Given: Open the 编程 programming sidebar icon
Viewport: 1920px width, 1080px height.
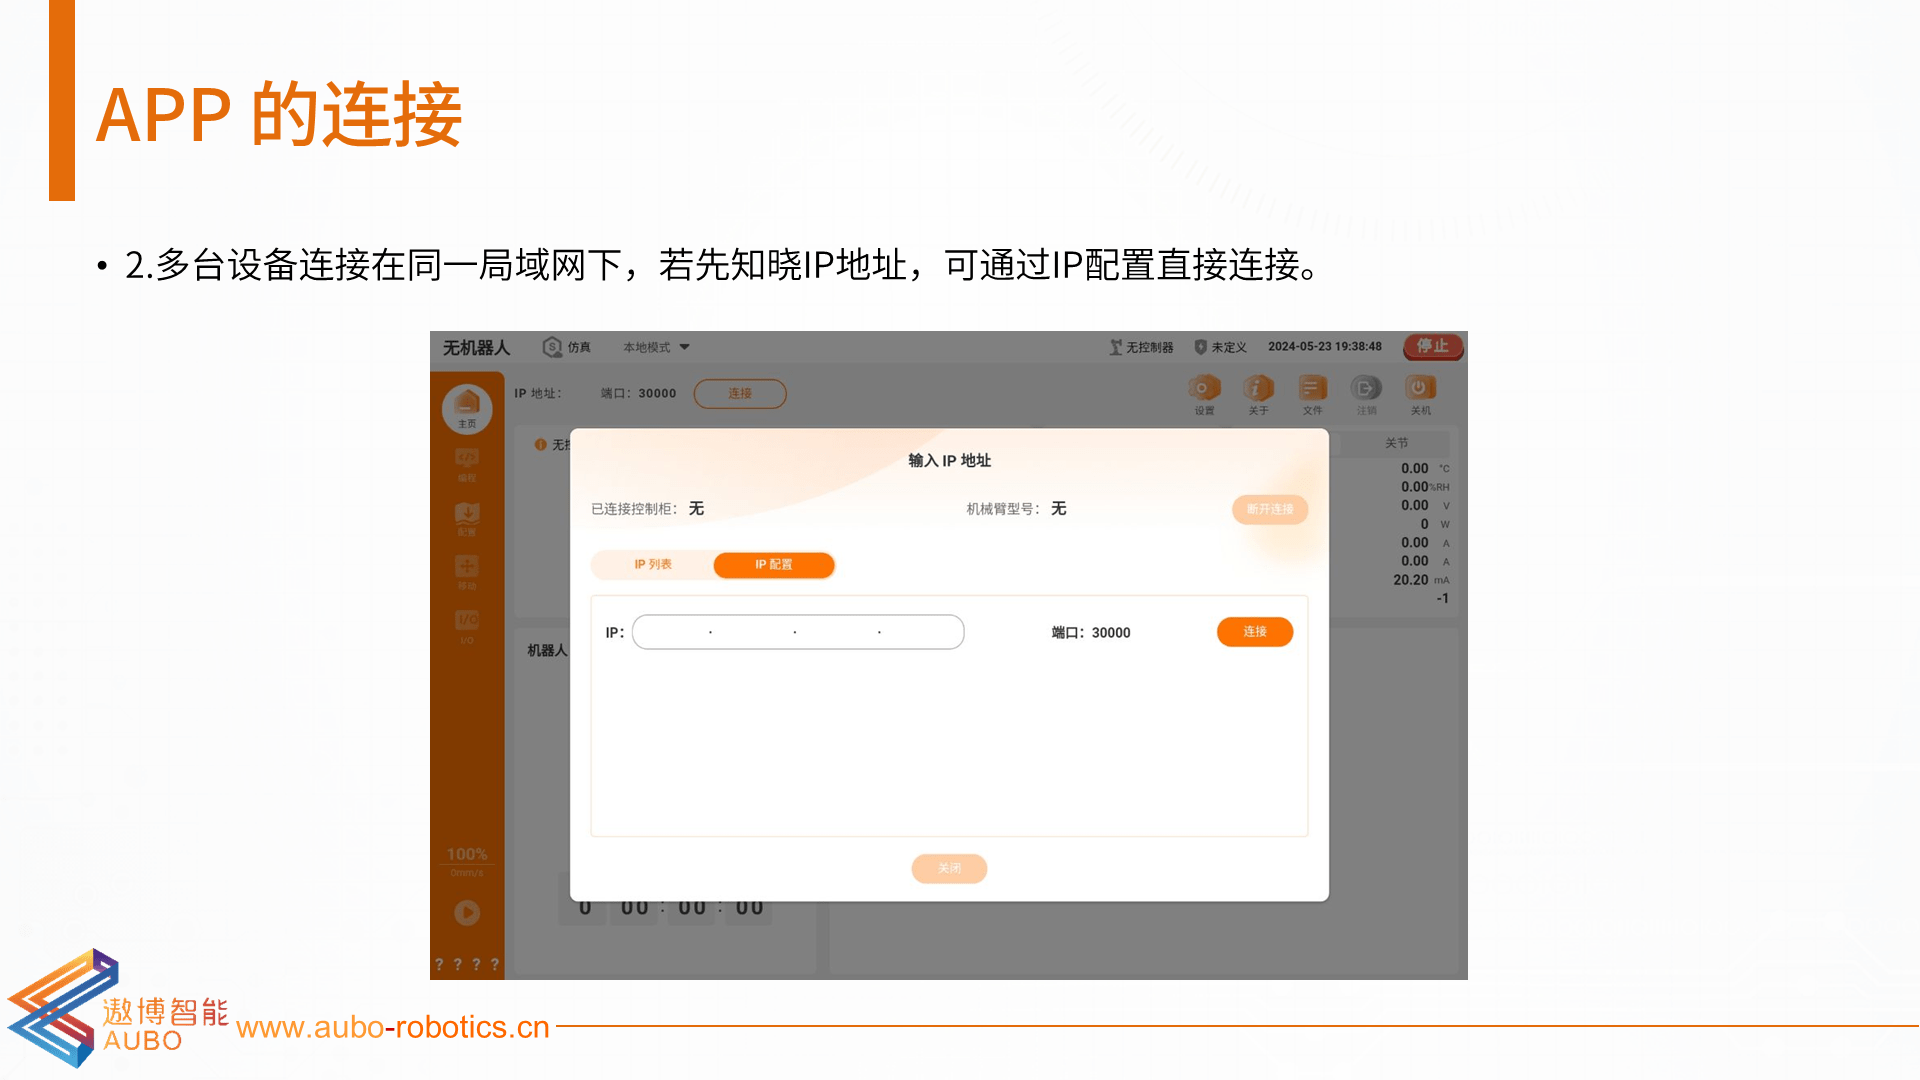Looking at the screenshot, I should click(x=467, y=465).
